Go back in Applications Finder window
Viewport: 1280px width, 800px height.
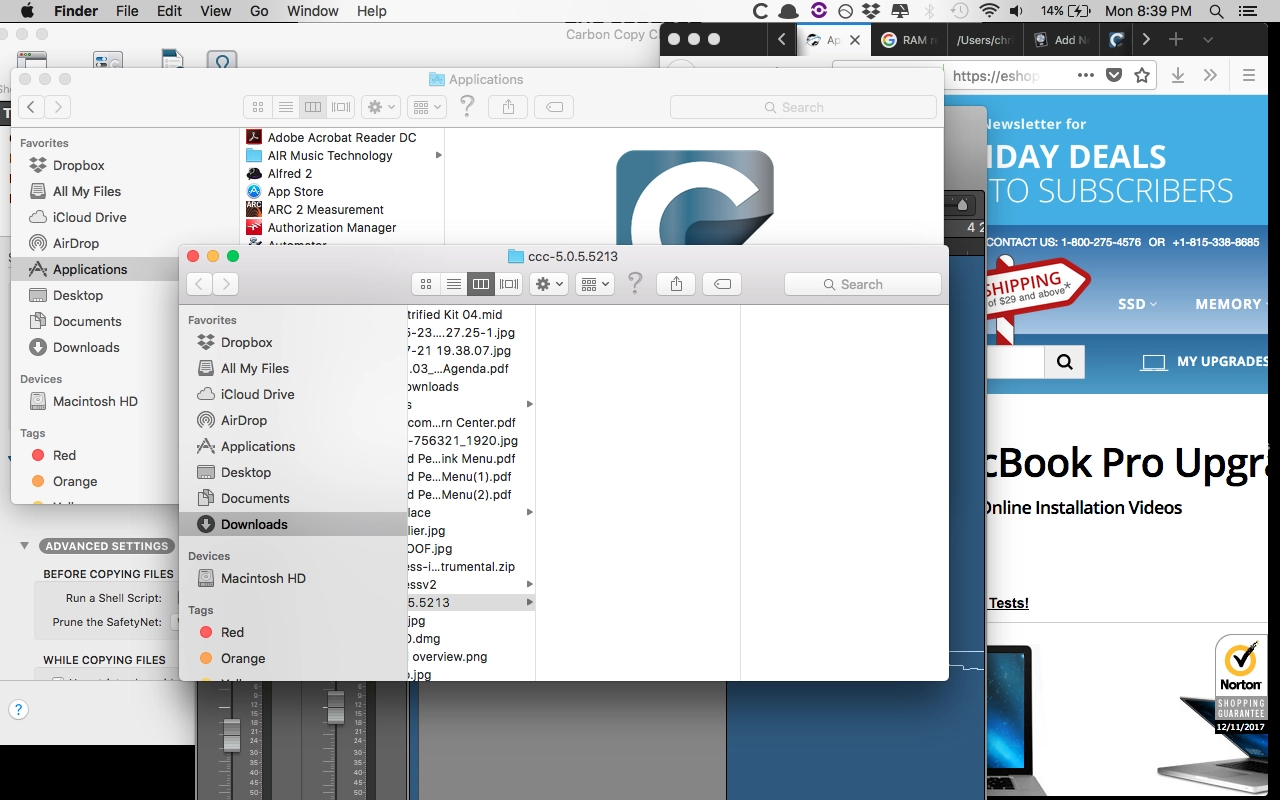tap(31, 107)
